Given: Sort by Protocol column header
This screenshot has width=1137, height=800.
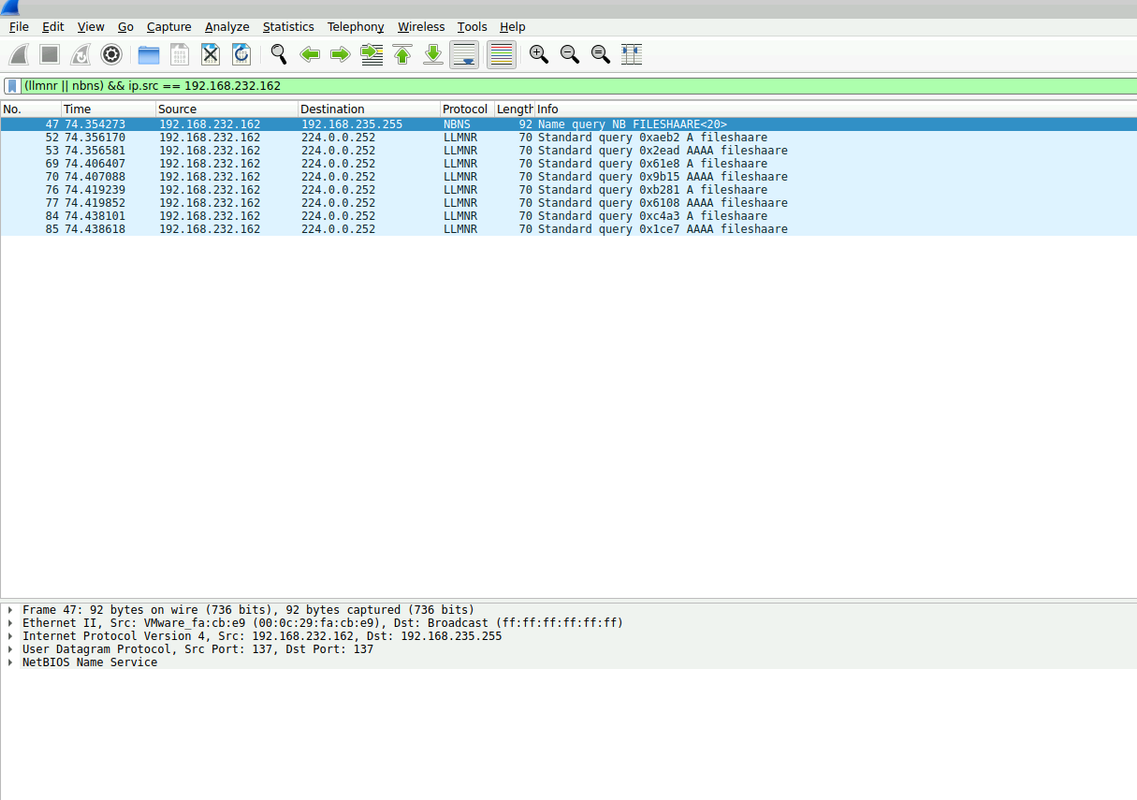Looking at the screenshot, I should (x=467, y=109).
